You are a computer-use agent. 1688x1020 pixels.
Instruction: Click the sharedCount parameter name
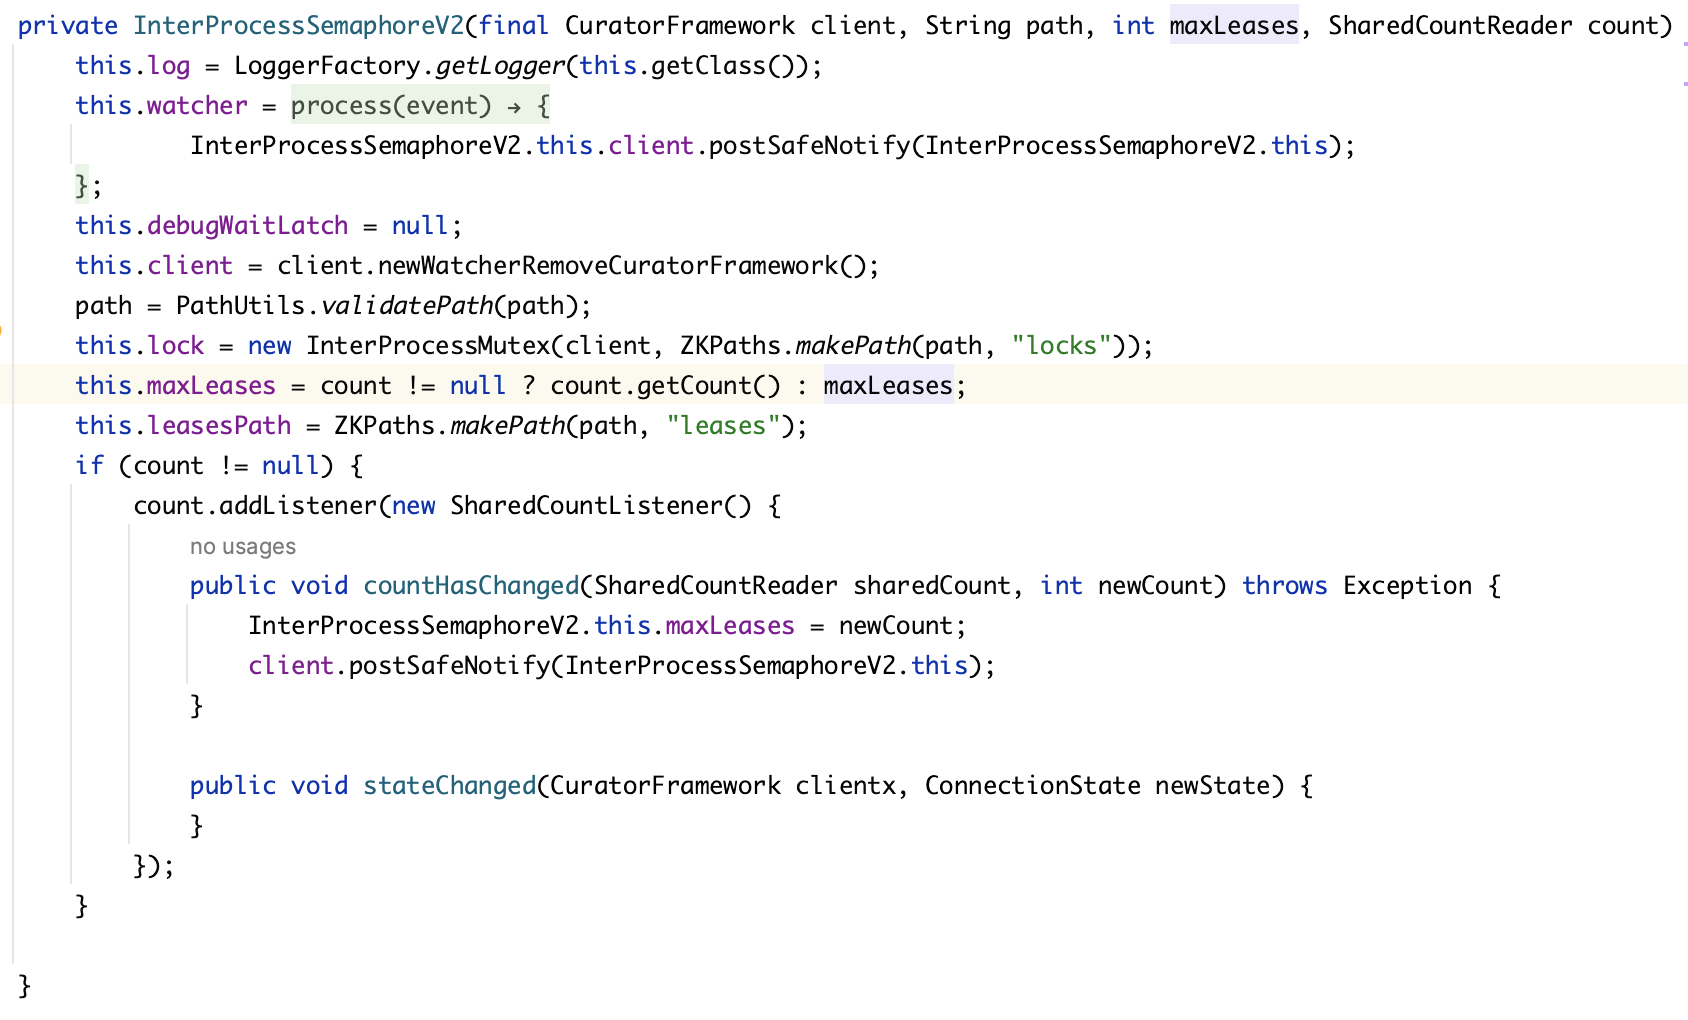932,585
